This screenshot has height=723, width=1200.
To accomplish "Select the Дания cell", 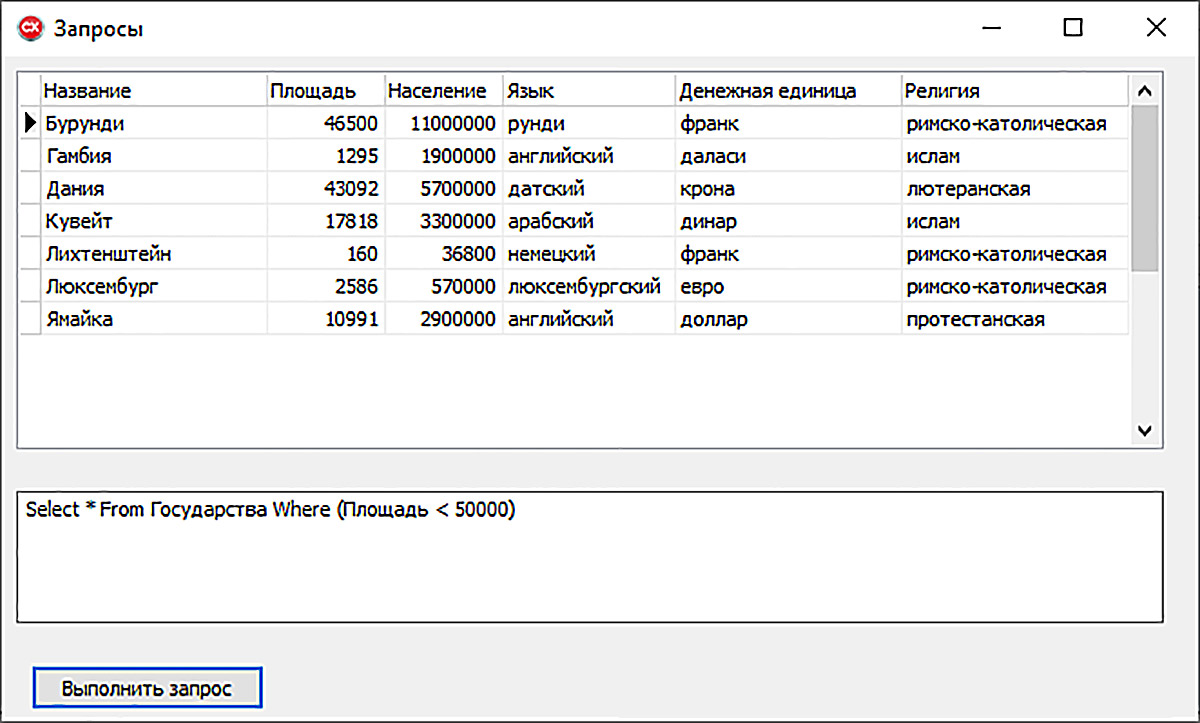I will 153,188.
